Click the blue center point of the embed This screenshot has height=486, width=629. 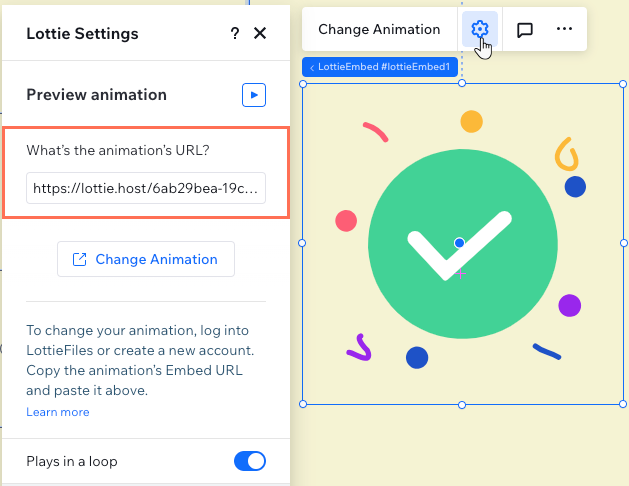pos(459,243)
